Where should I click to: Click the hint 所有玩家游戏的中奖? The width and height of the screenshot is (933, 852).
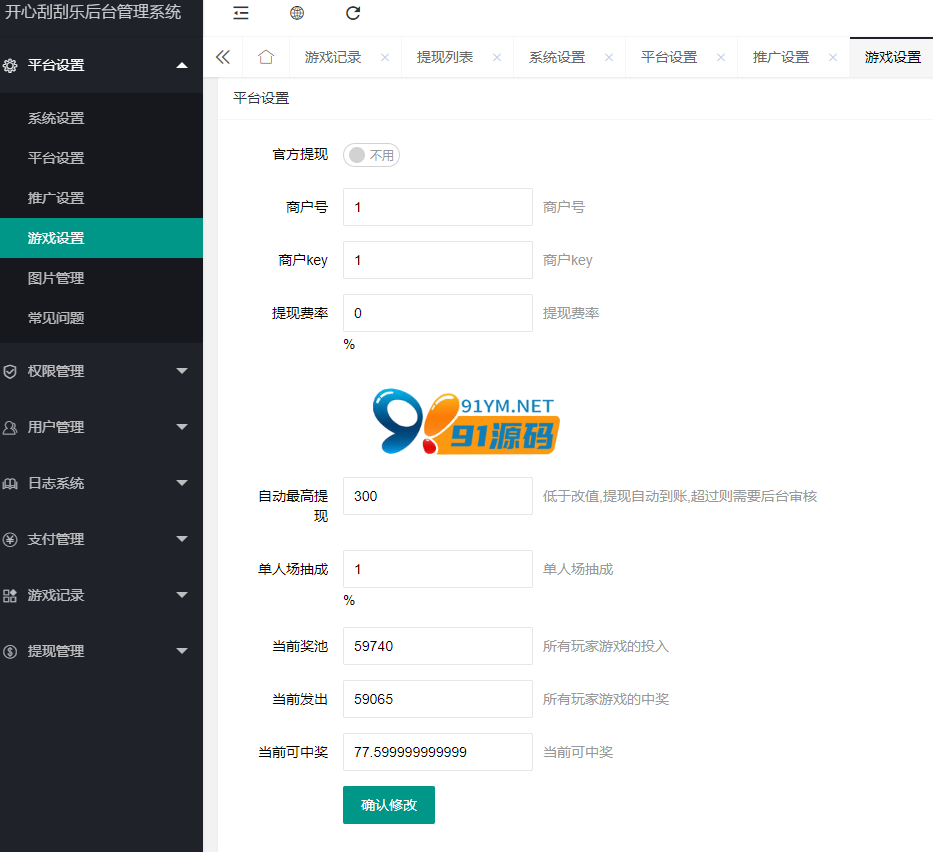click(606, 699)
